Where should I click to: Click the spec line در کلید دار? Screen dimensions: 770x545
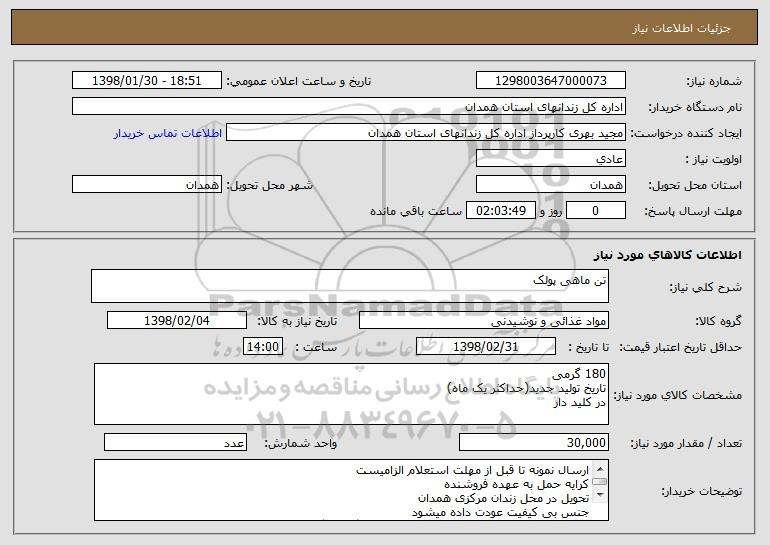pos(579,403)
